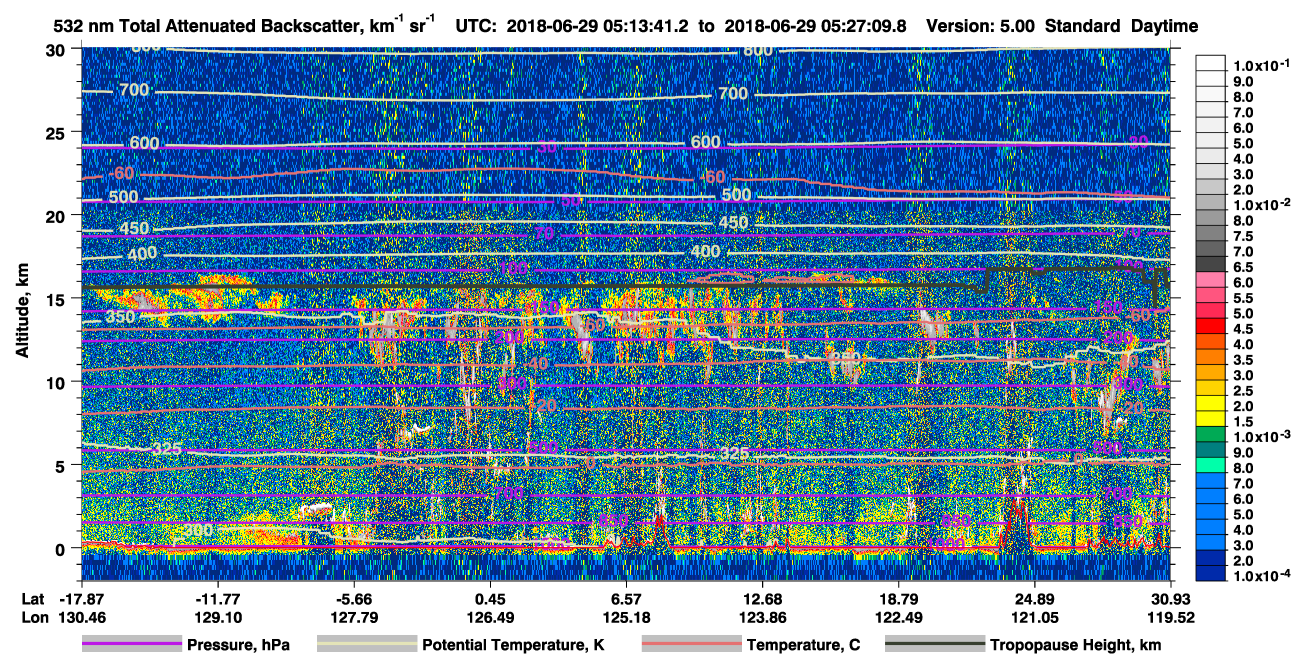Screen dimensions: 1300x667
Task: Click the Lon row label
Action: pos(33,616)
